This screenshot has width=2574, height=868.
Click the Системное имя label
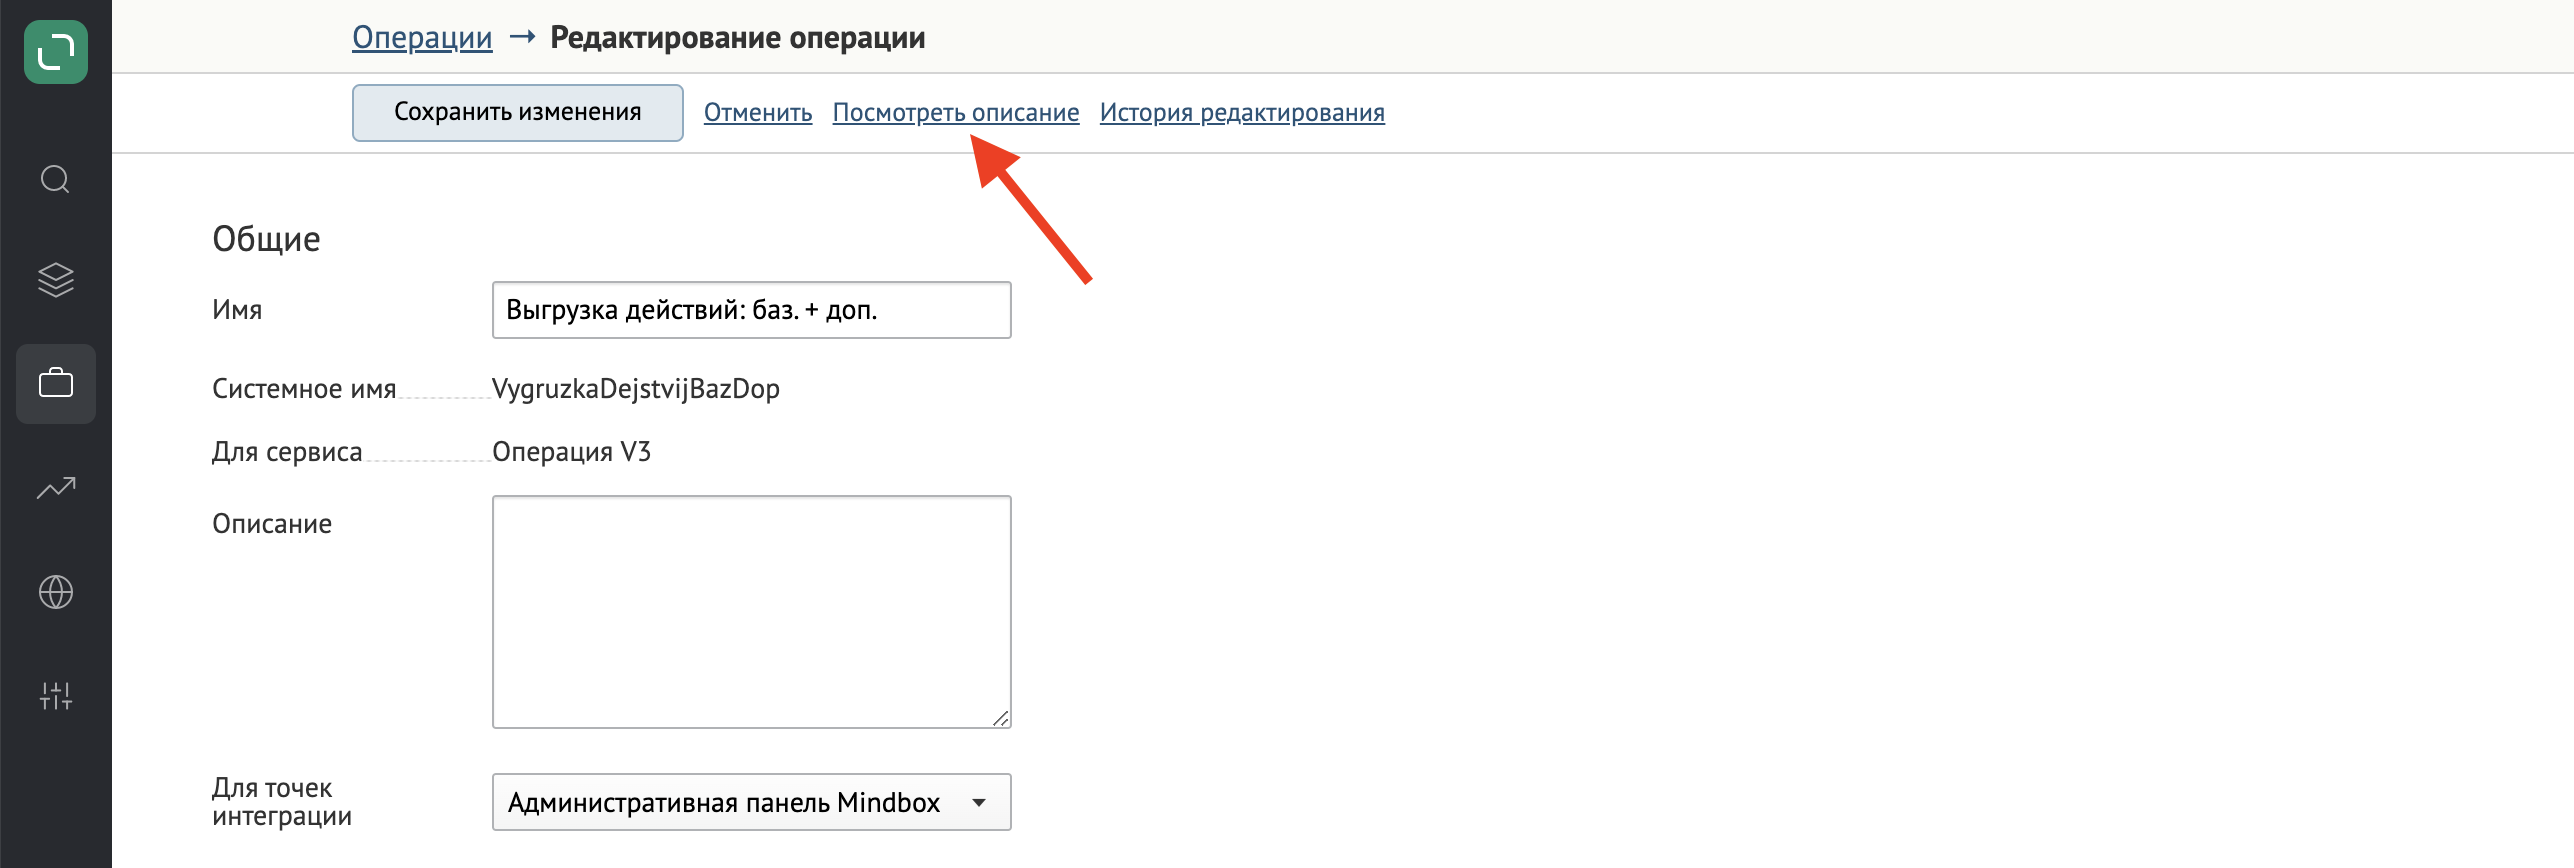pos(304,389)
